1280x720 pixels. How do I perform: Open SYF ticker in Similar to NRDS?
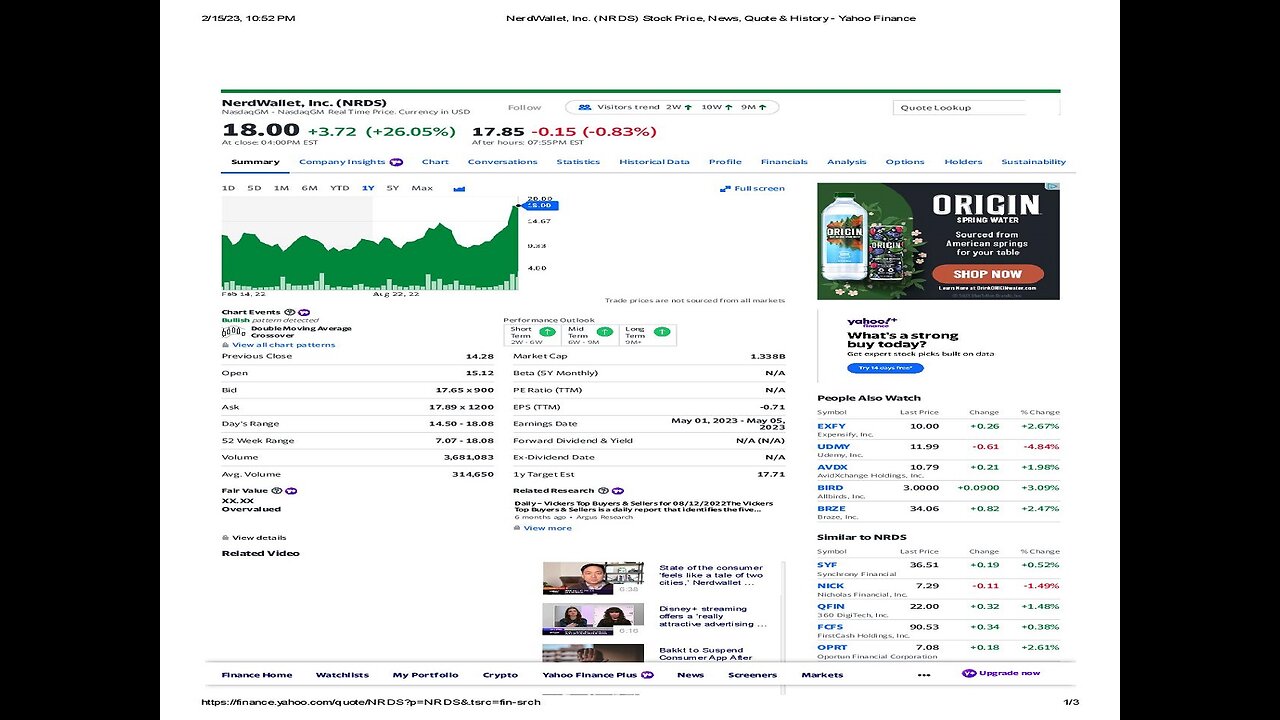pyautogui.click(x=827, y=565)
